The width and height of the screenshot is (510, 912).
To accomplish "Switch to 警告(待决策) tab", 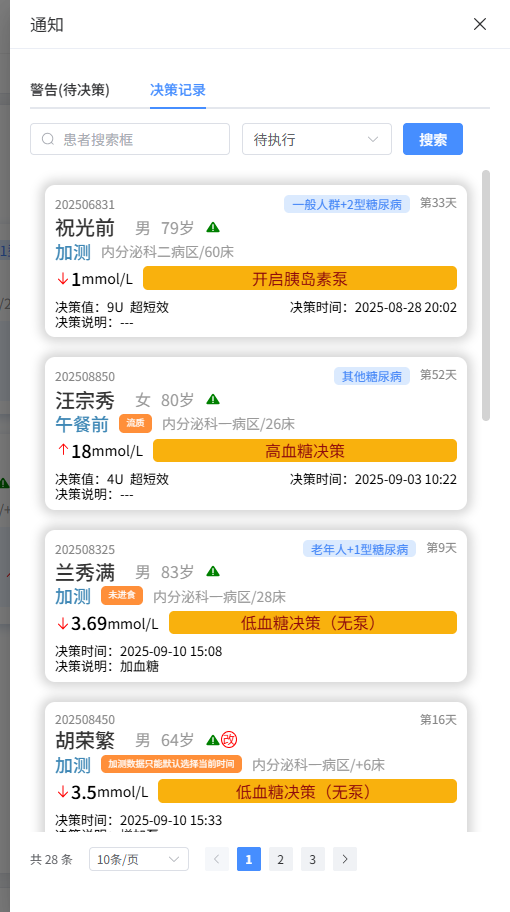I will click(70, 90).
